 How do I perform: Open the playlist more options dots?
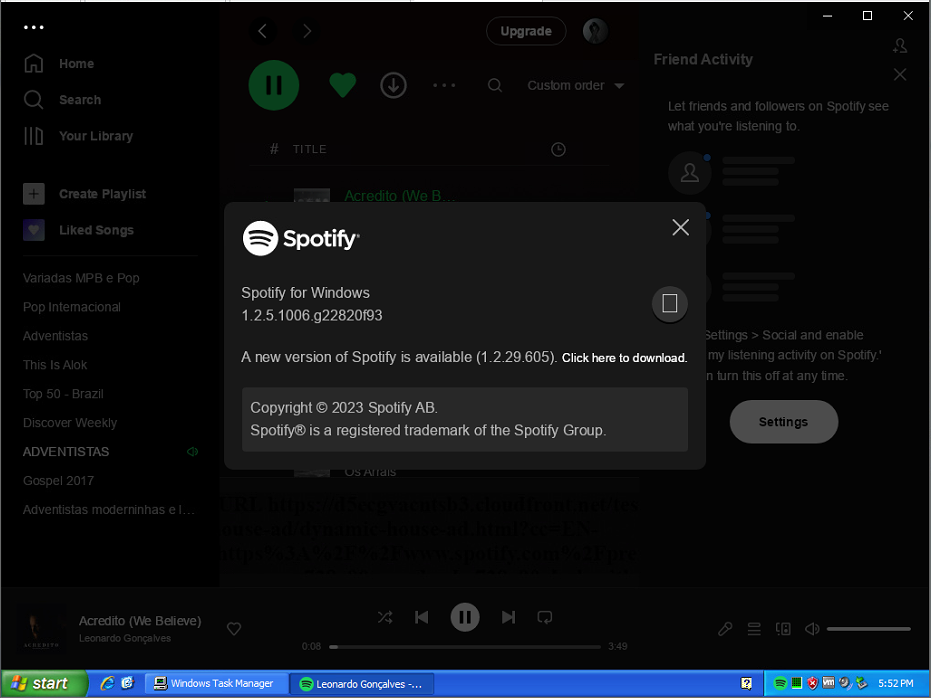444,86
